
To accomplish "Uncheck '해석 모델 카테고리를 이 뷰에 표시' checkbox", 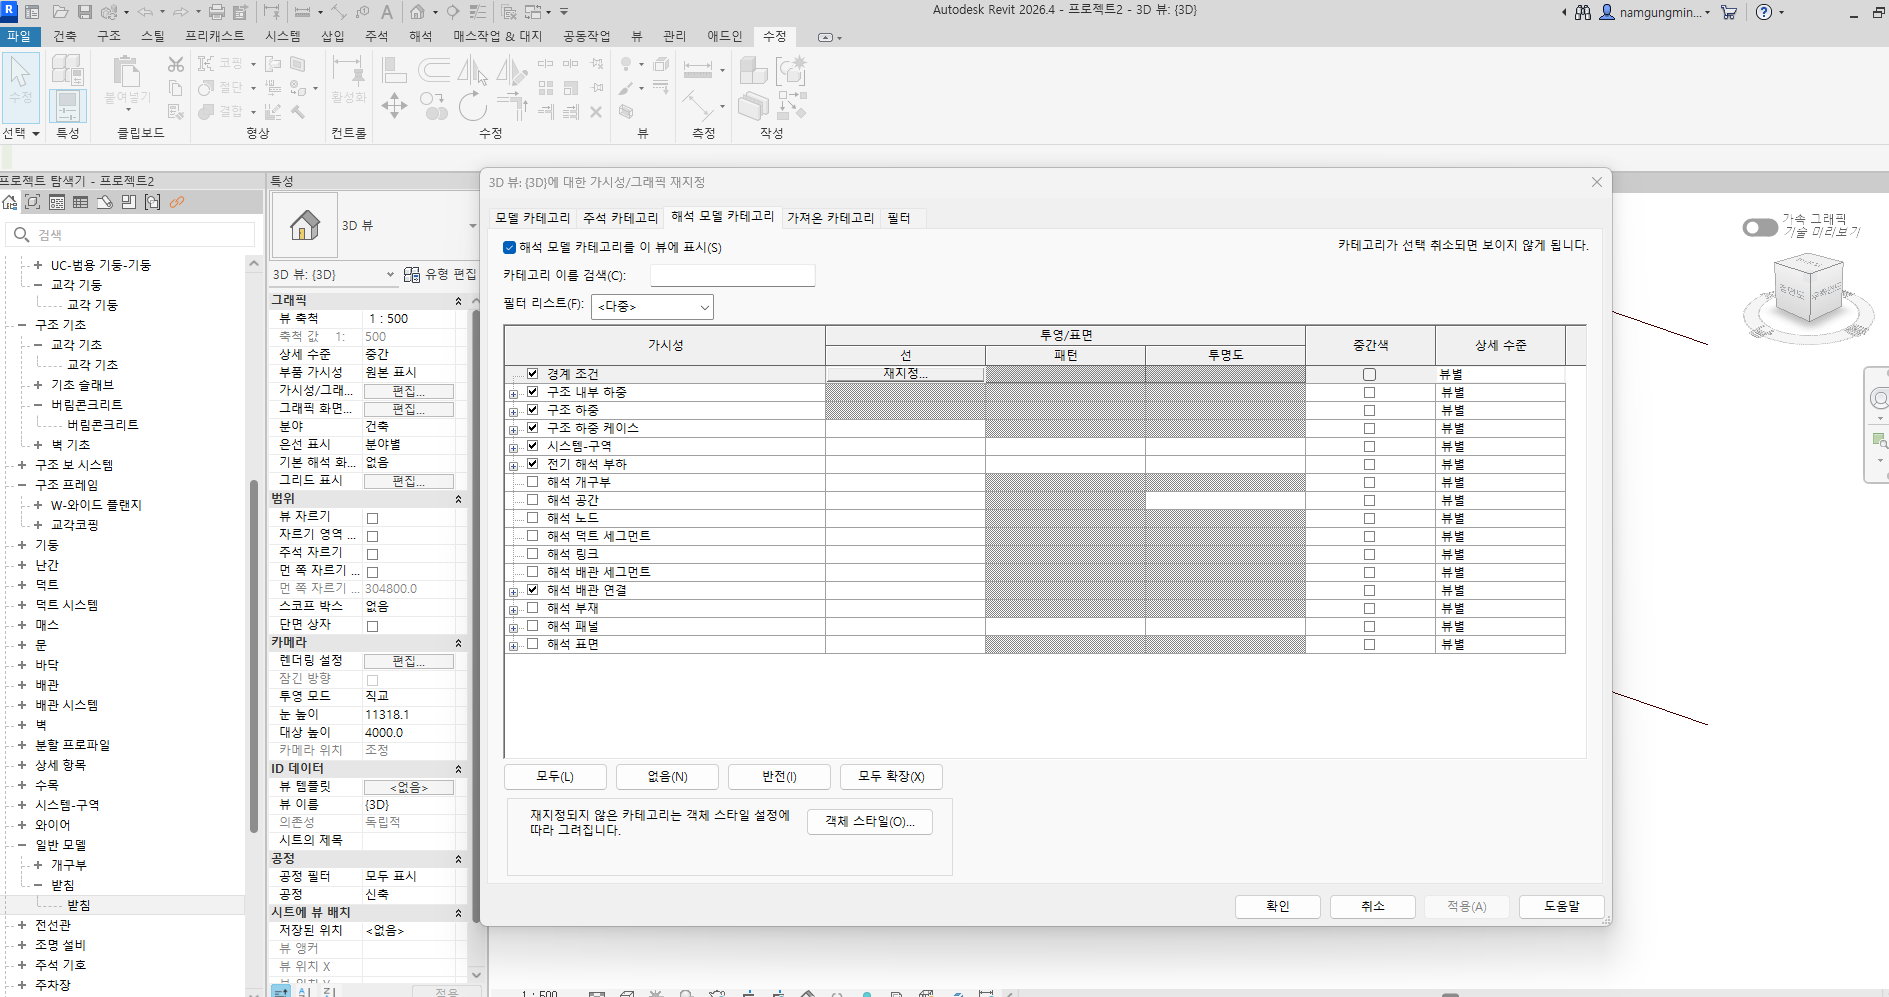I will [510, 247].
